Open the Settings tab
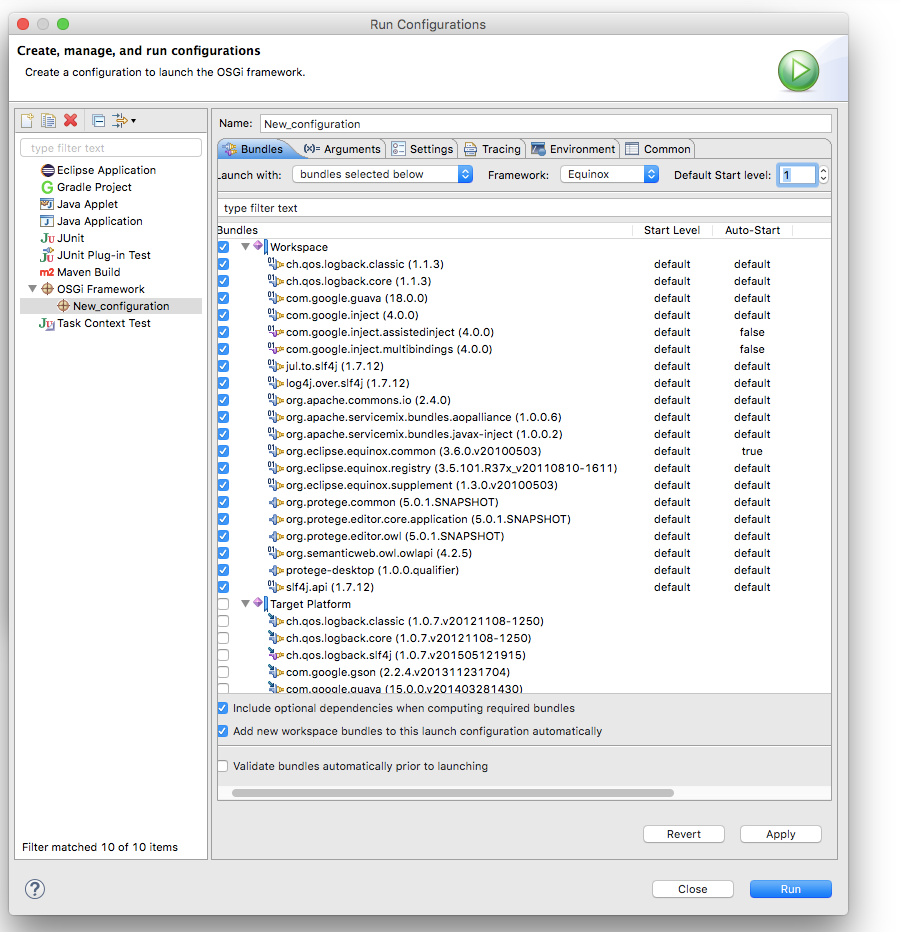This screenshot has height=932, width=900. (423, 149)
